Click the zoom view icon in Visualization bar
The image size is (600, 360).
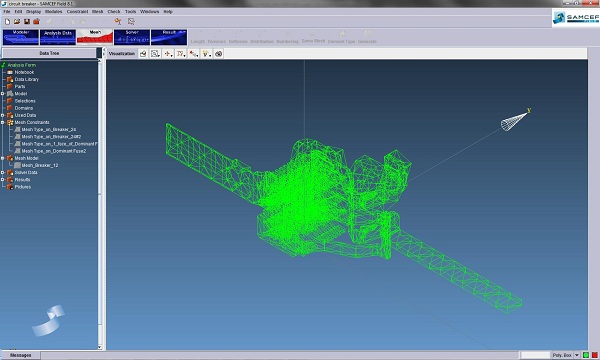(x=155, y=54)
